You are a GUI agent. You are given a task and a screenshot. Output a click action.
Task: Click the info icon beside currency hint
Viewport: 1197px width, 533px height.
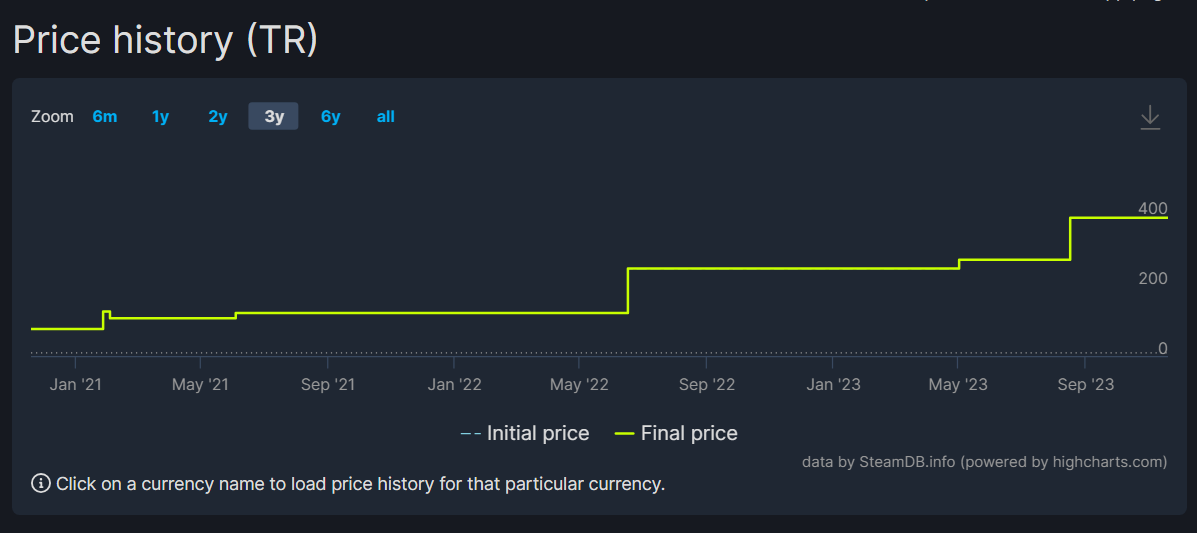point(41,484)
